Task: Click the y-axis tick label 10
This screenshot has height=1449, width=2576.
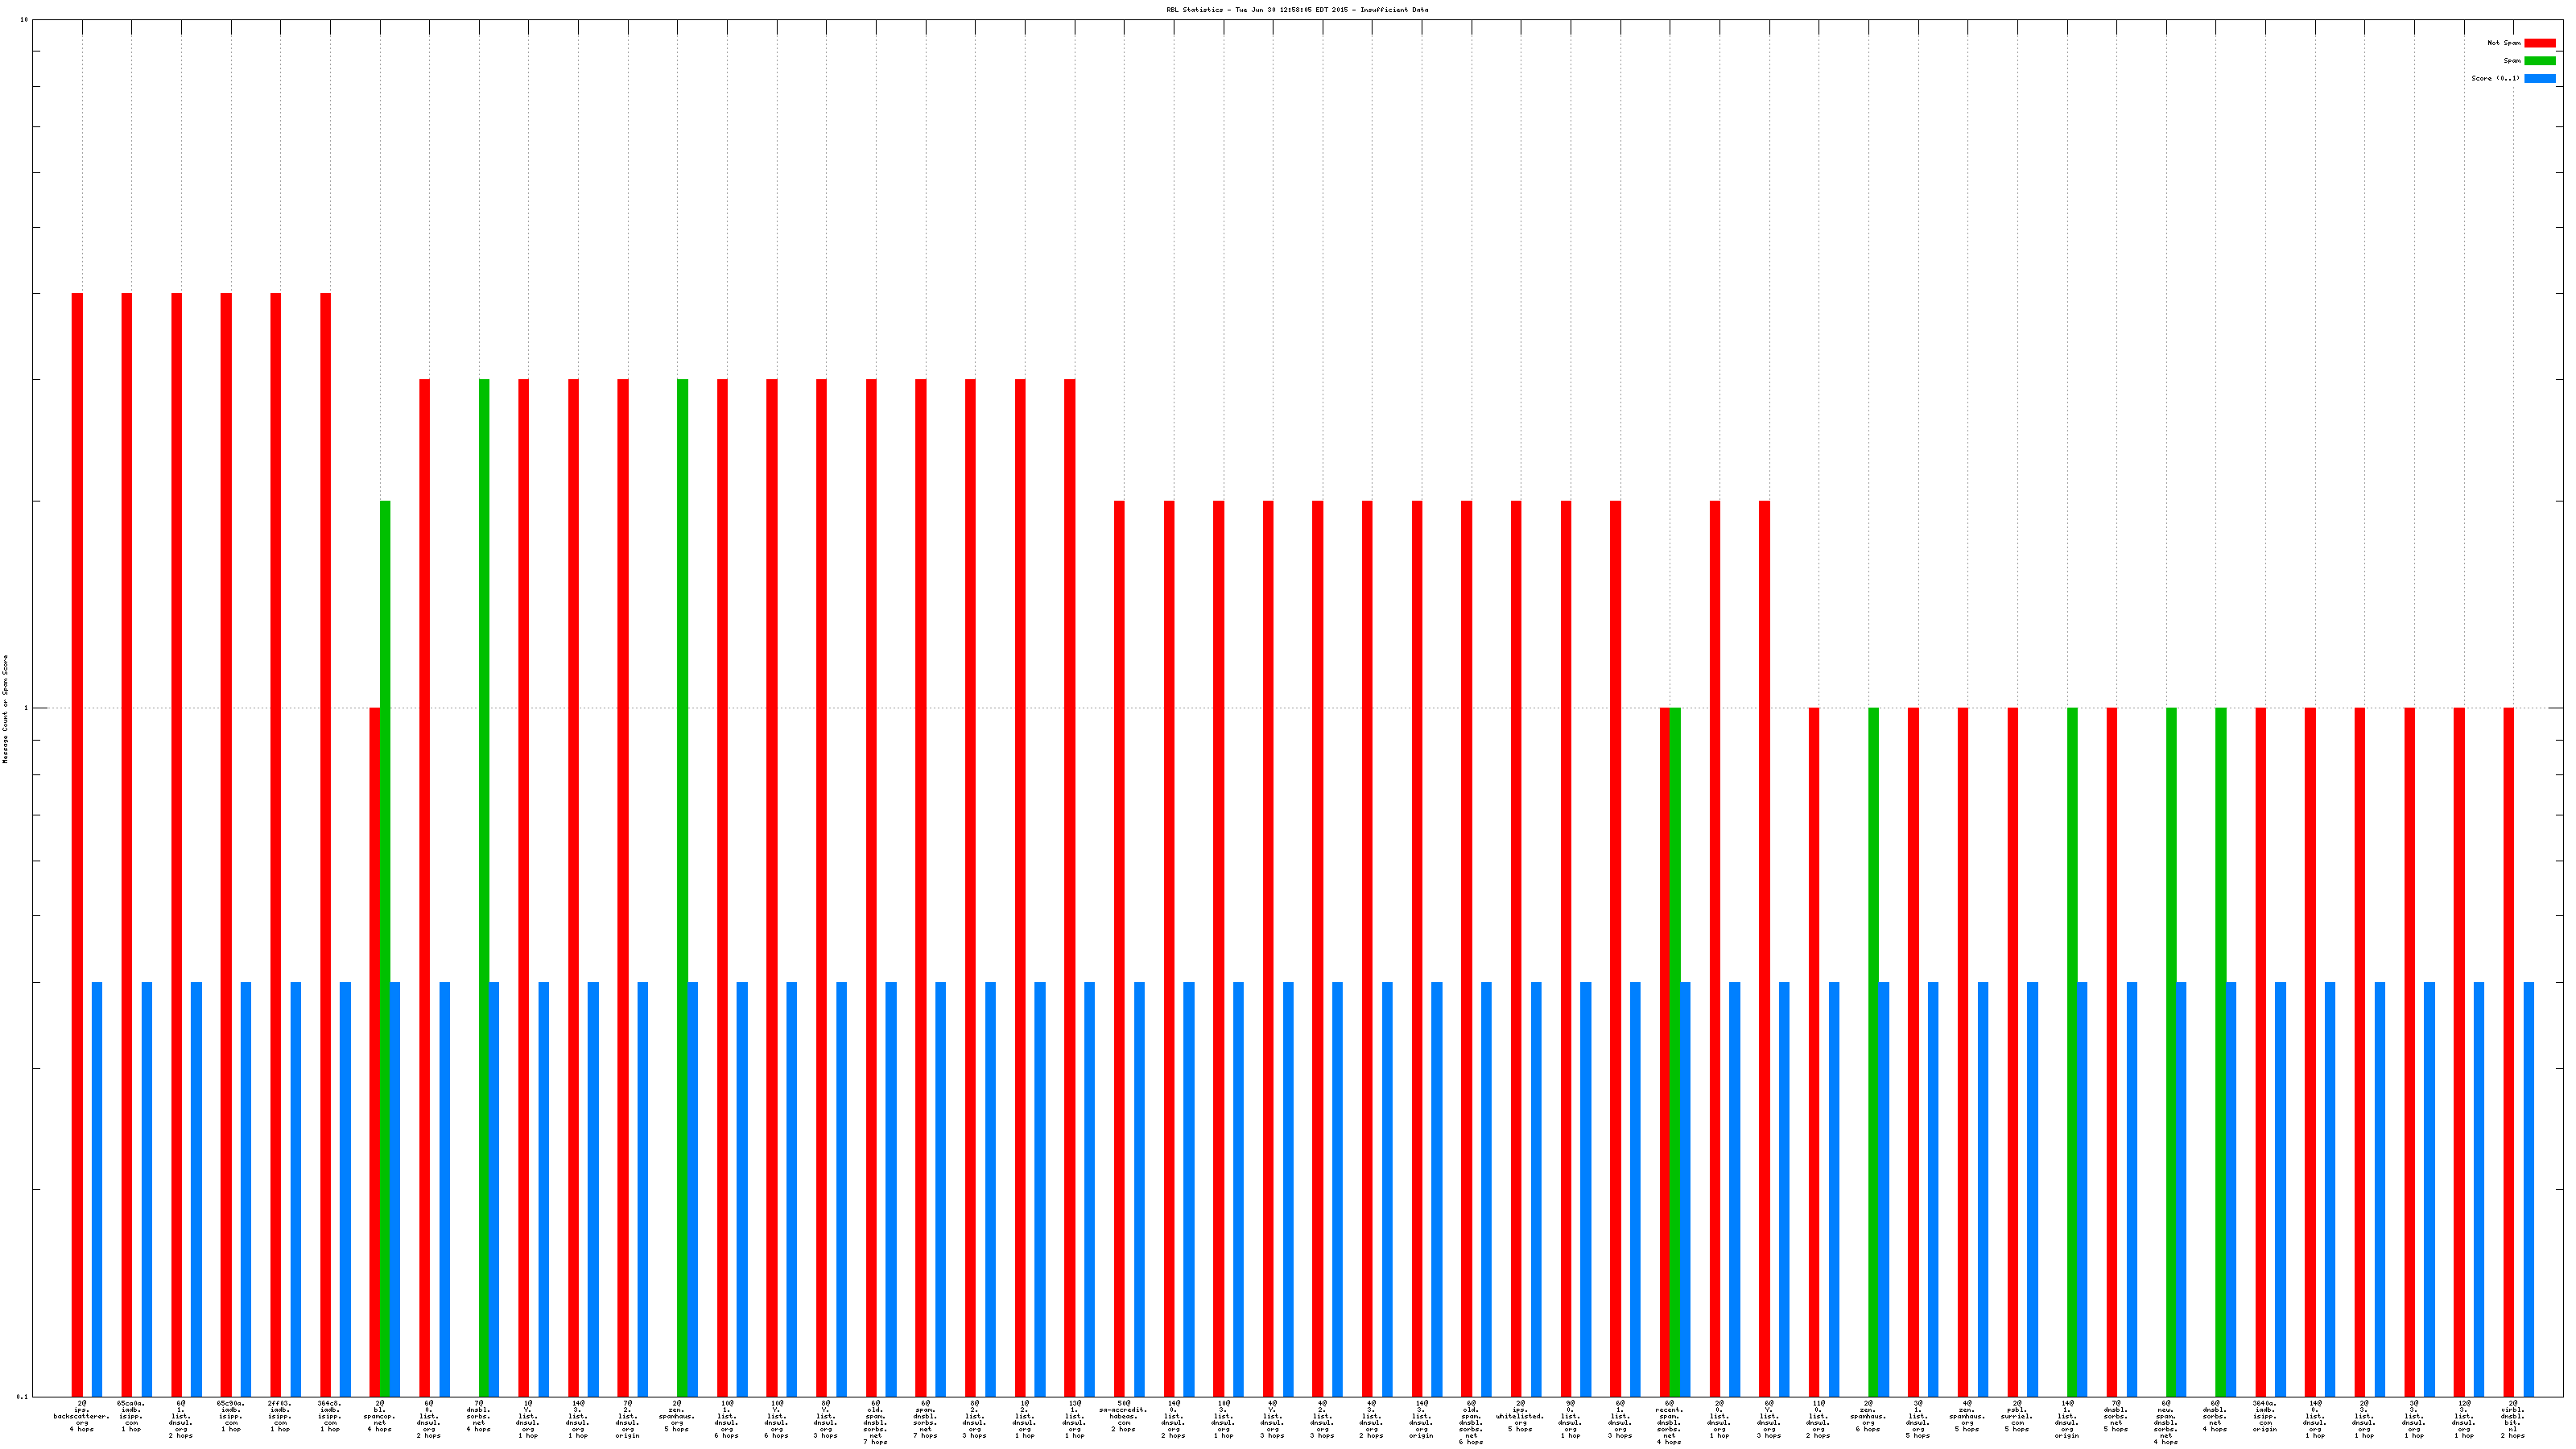Action: (24, 20)
